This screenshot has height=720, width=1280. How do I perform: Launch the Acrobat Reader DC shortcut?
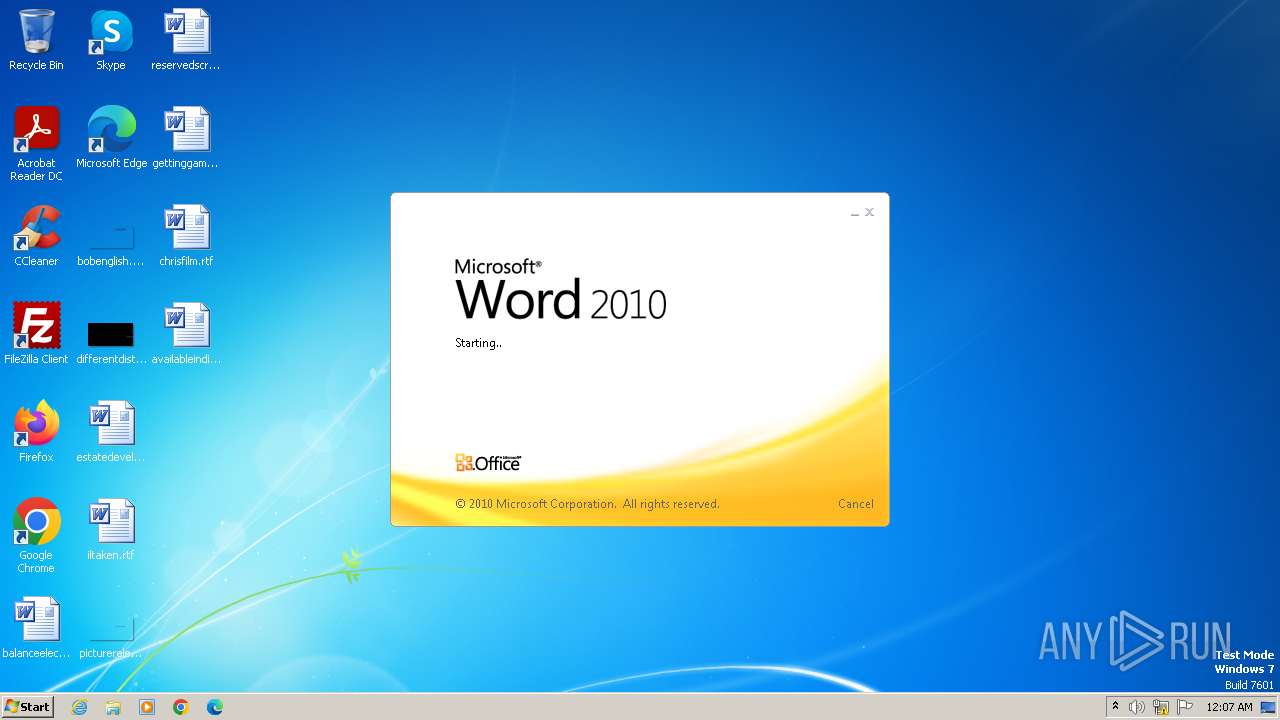[36, 144]
